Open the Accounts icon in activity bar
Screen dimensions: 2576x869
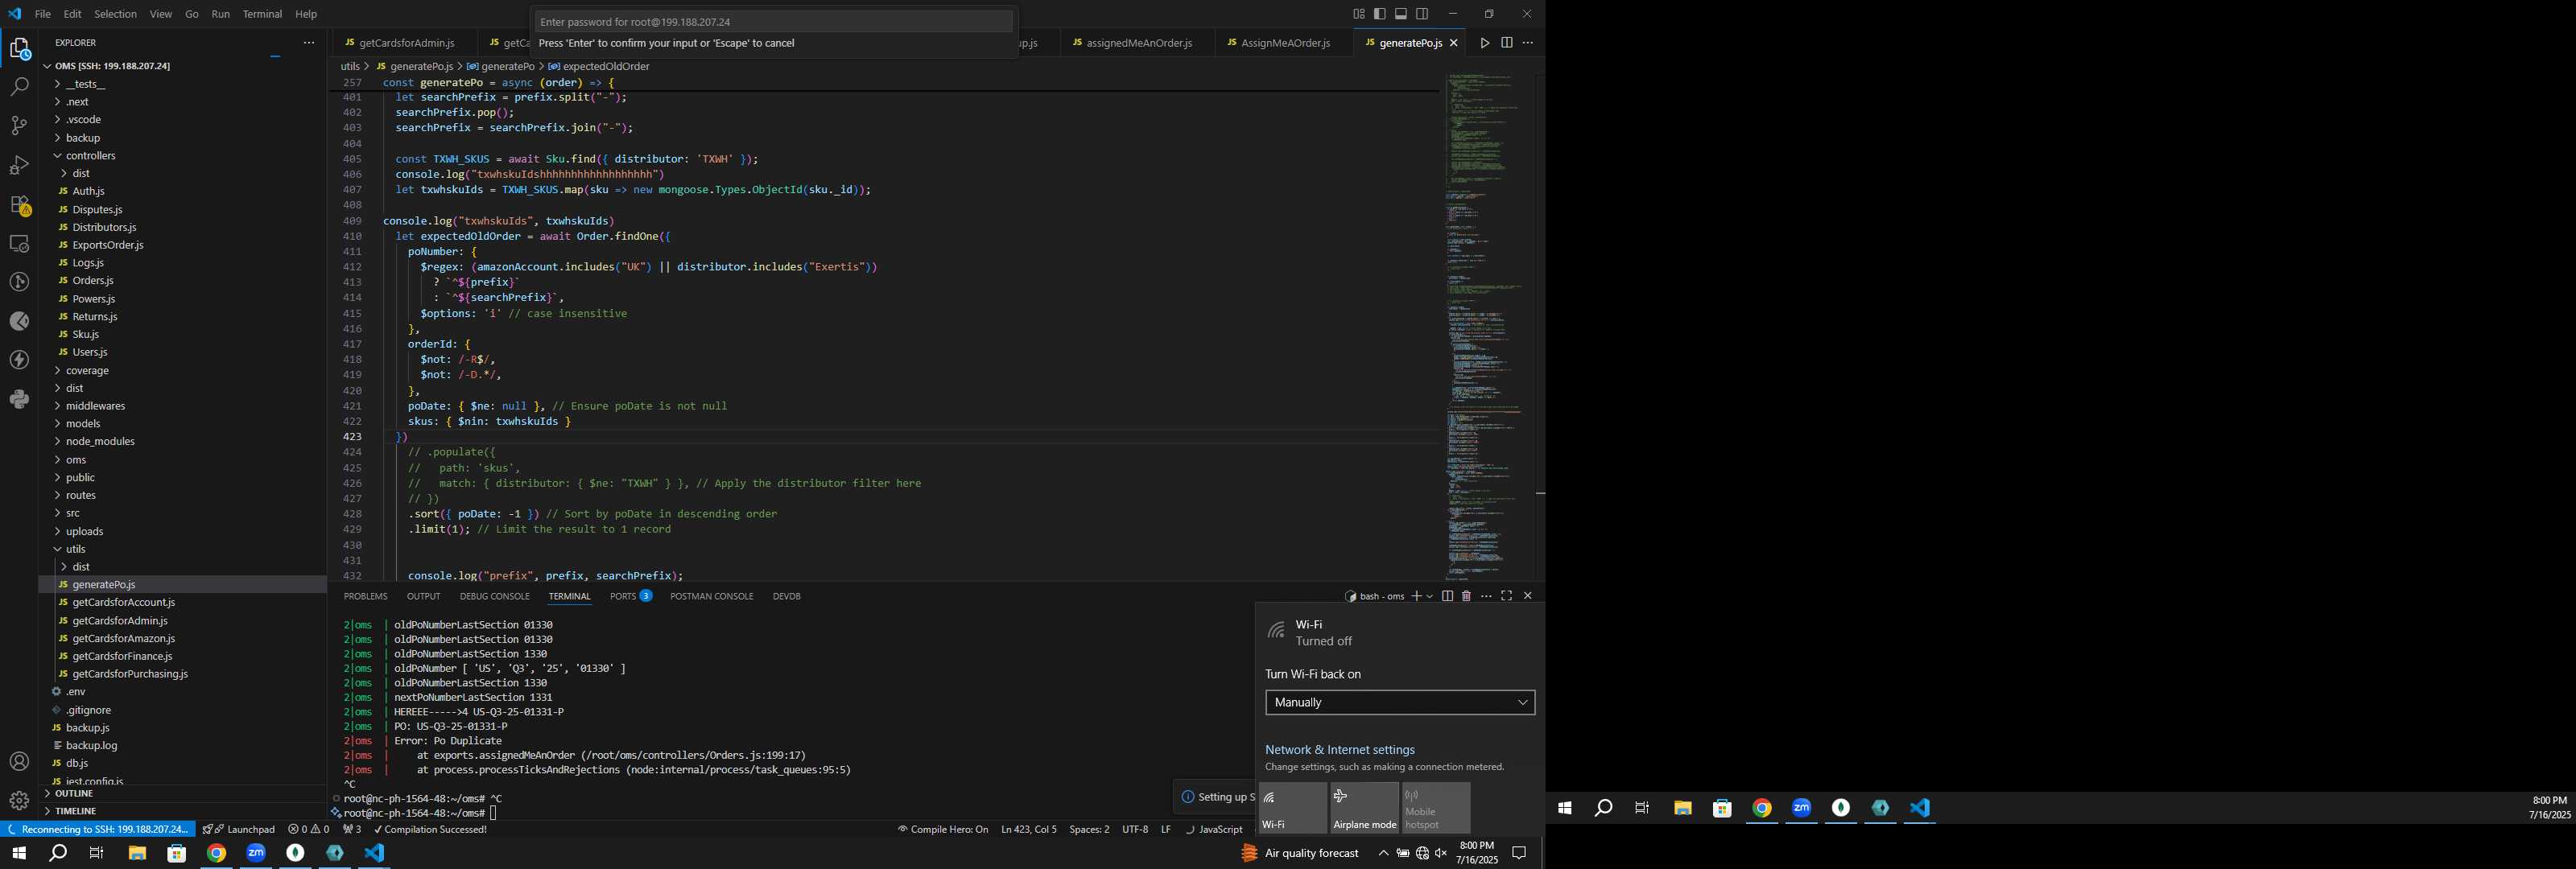tap(19, 762)
